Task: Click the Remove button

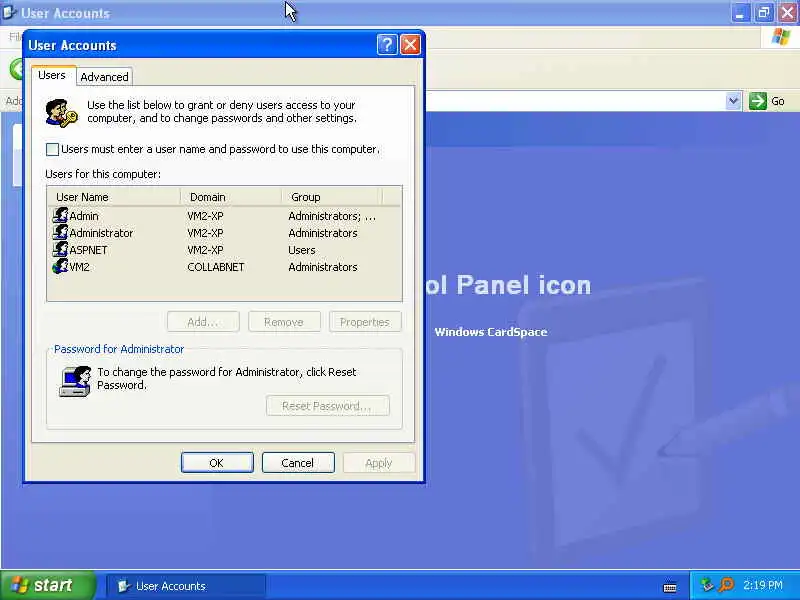Action: [x=284, y=322]
